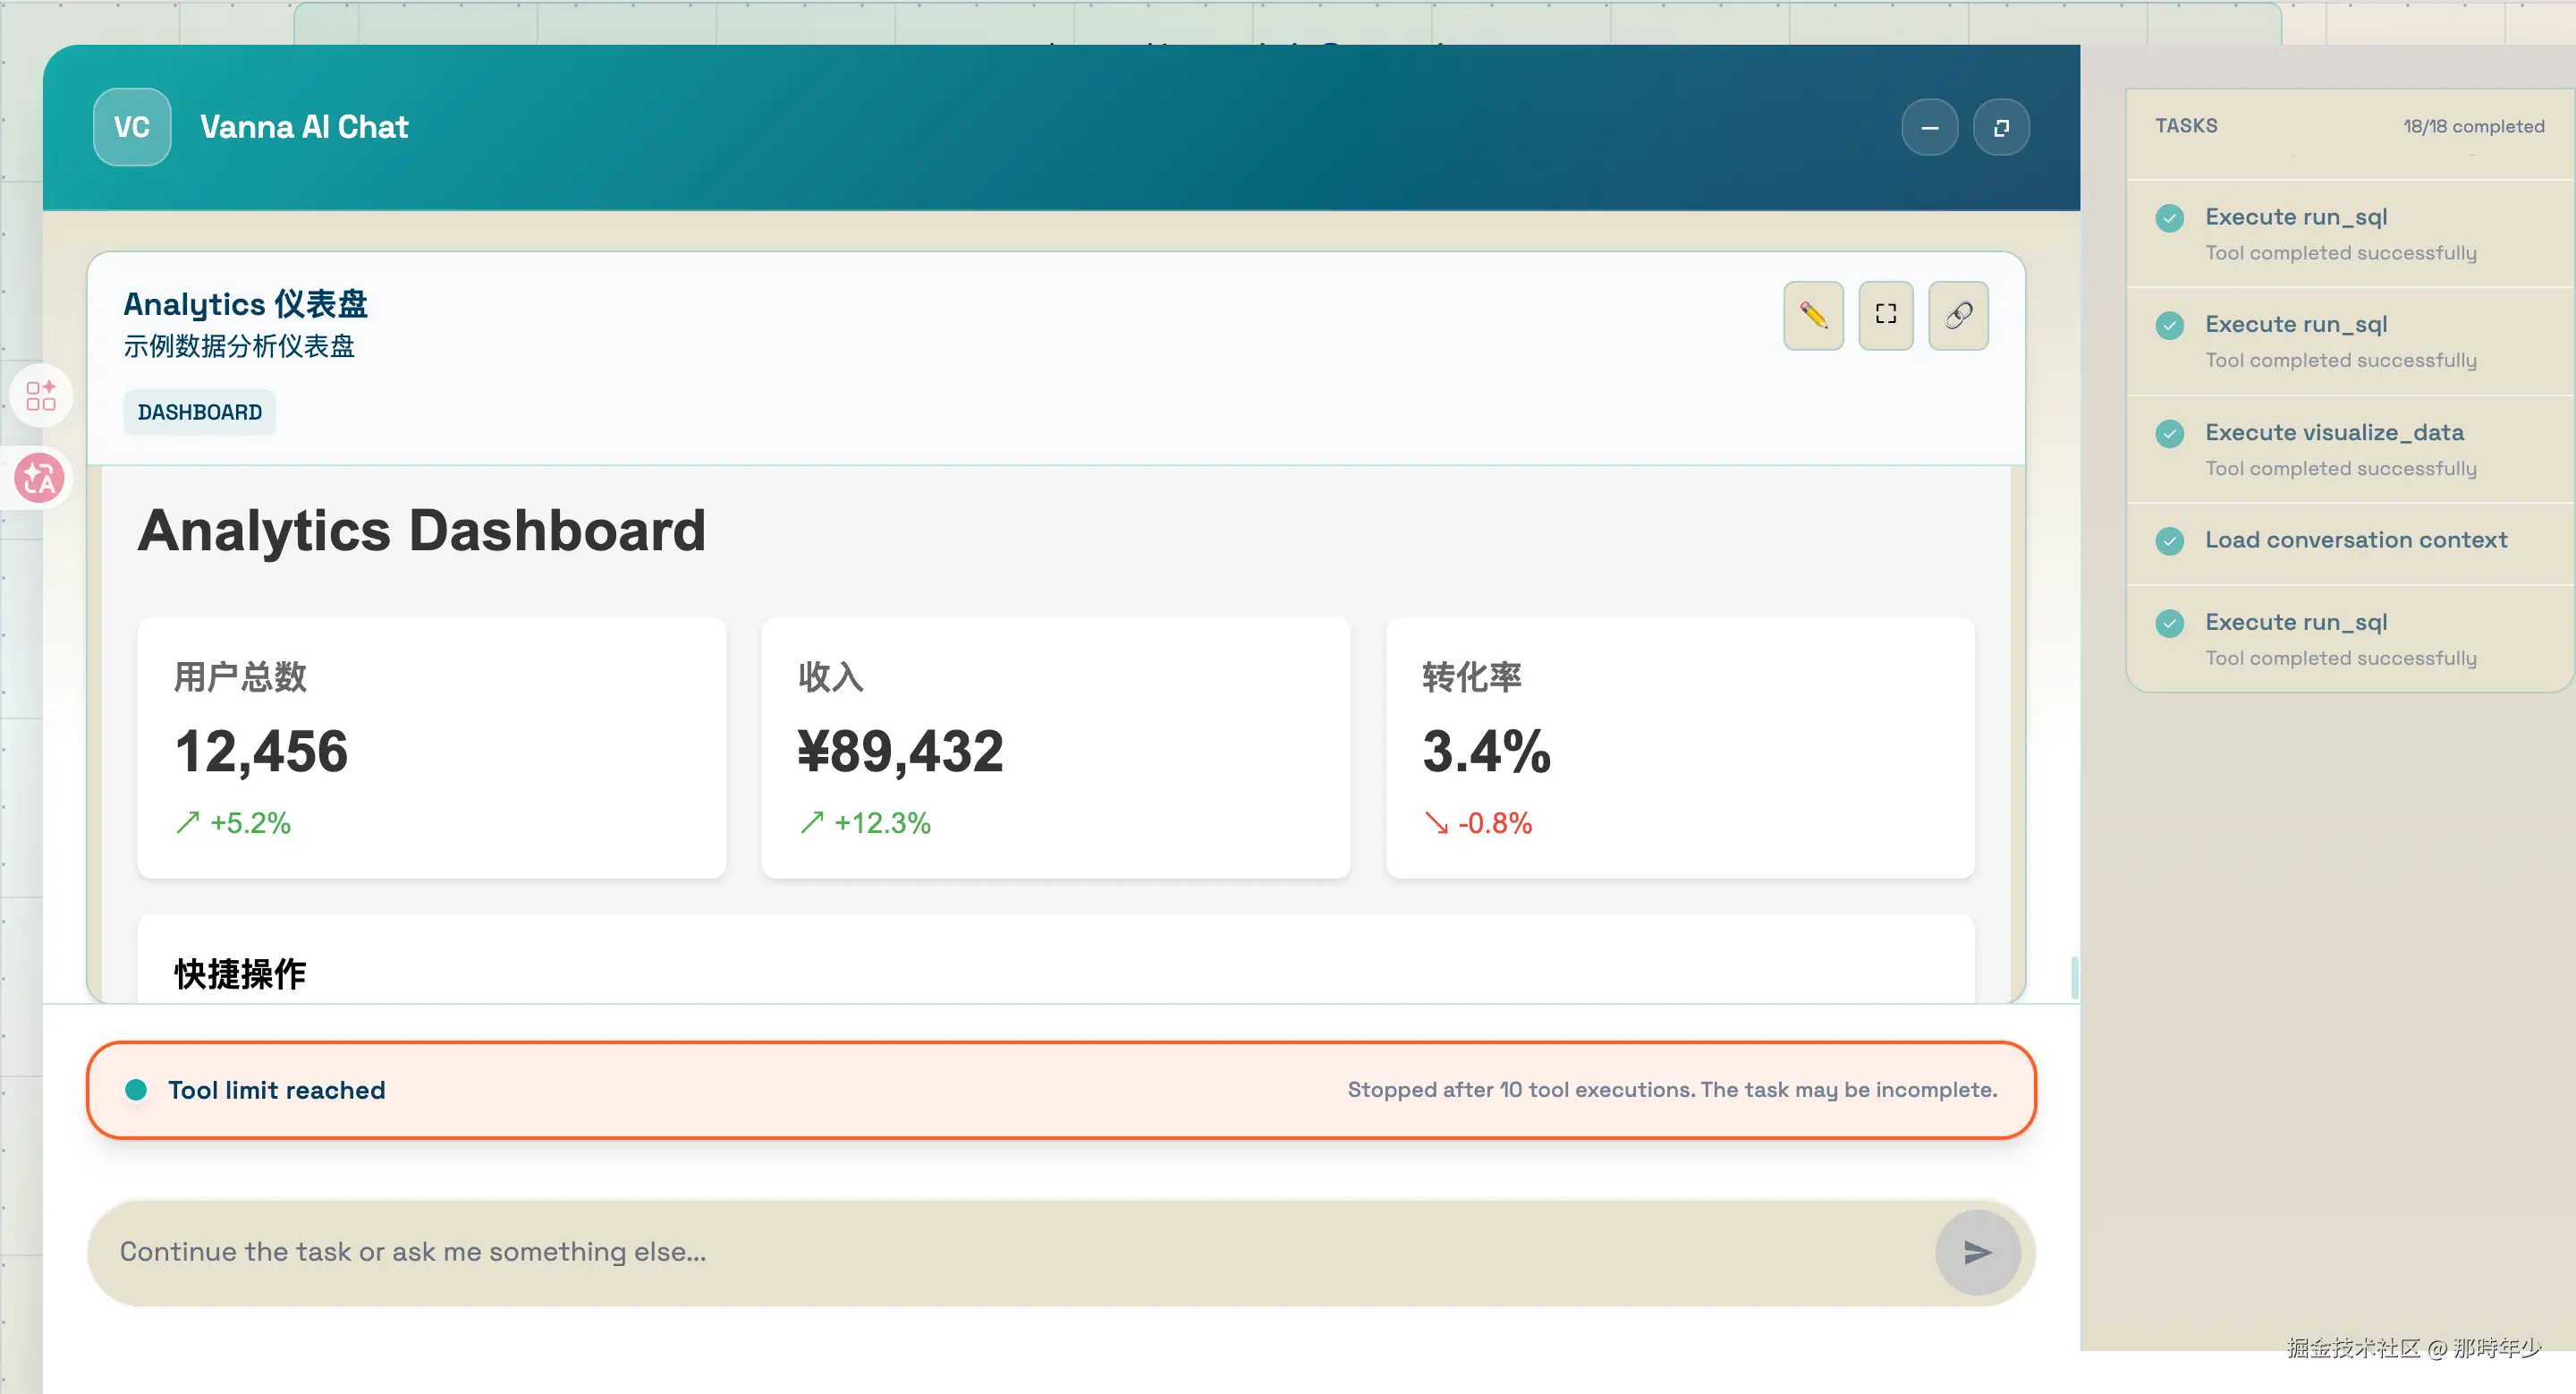The image size is (2576, 1394).
Task: Click the VC avatar logo
Action: point(132,127)
